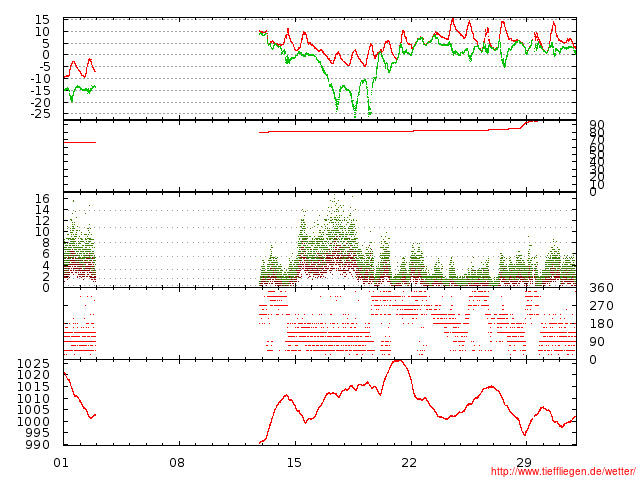Open the tieffliegen.de/wetter link

pyautogui.click(x=563, y=471)
